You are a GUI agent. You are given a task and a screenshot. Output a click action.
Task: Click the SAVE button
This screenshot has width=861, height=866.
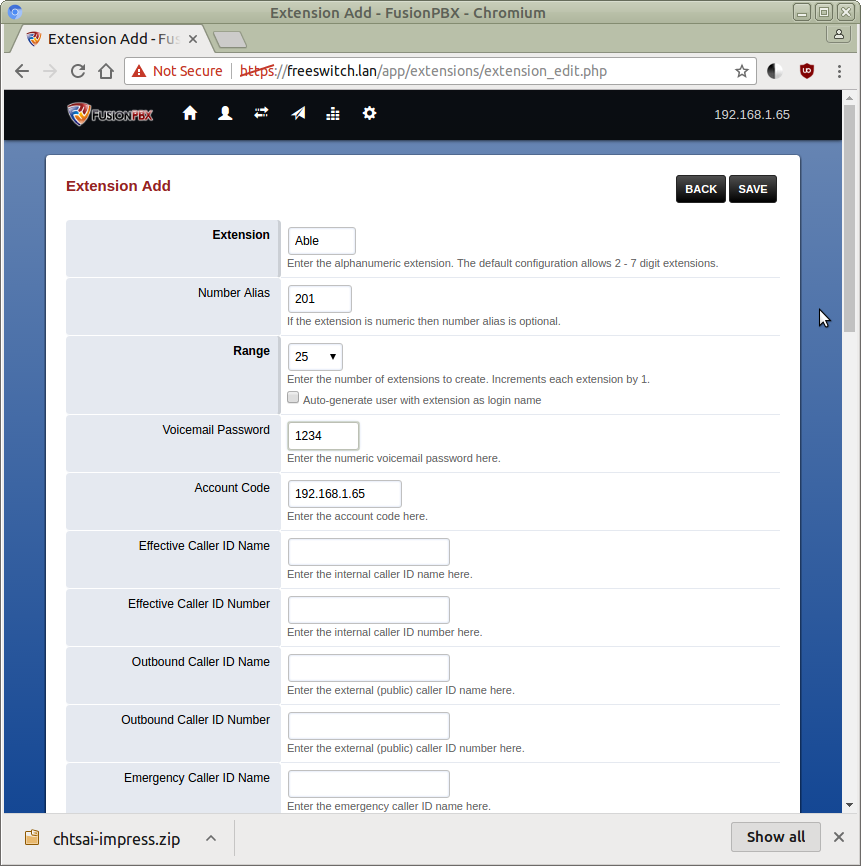click(x=752, y=189)
